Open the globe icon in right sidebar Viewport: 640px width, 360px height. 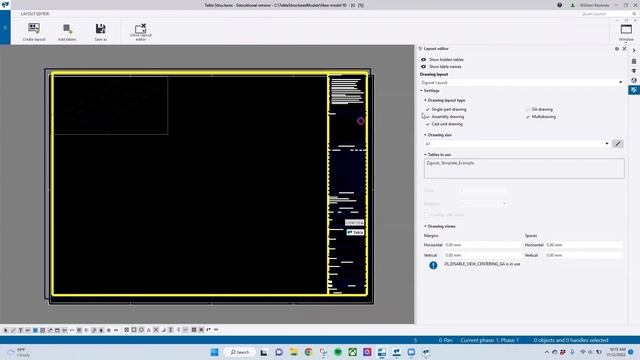[634, 80]
